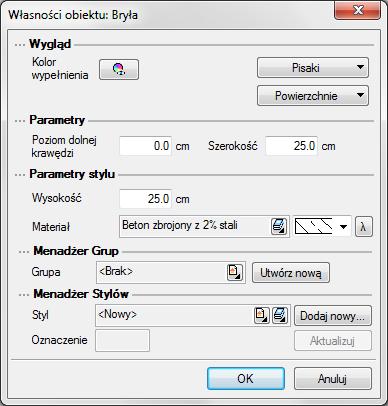Click the Anuluj button
This screenshot has height=406, width=388.
click(x=333, y=379)
